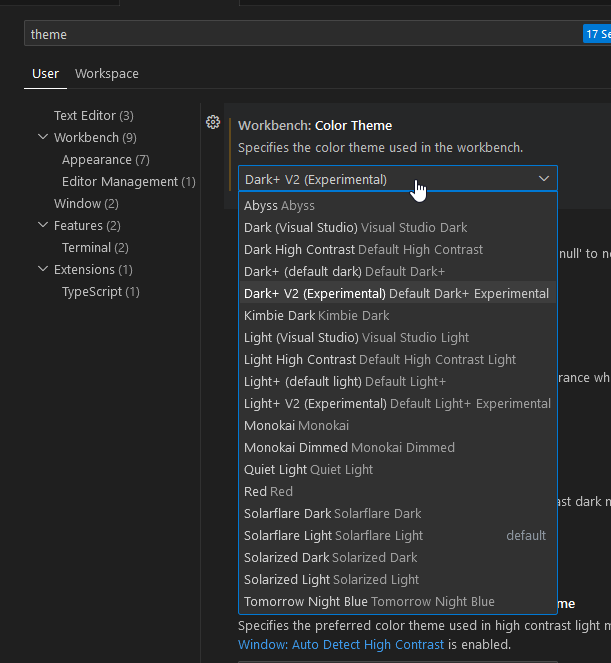
Task: Click the Workbench: Color Theme setting title
Action: point(315,126)
